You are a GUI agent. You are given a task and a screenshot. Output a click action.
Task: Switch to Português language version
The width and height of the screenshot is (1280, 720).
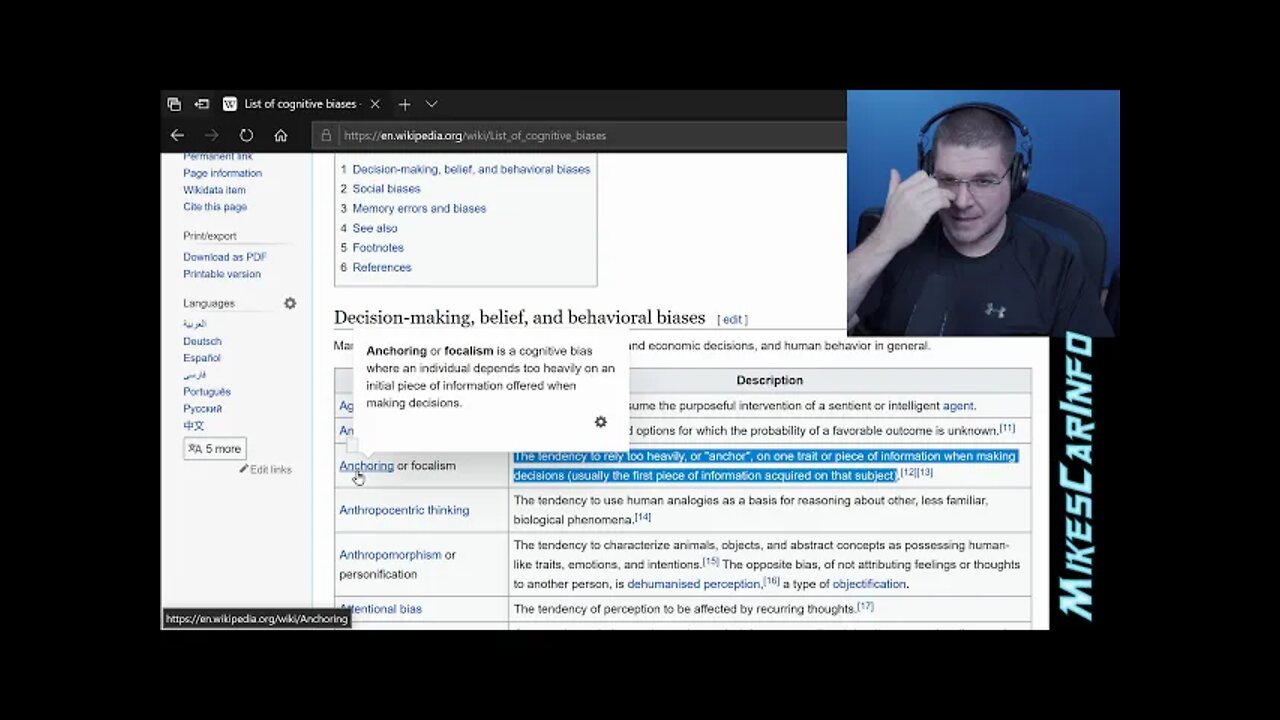click(x=207, y=392)
